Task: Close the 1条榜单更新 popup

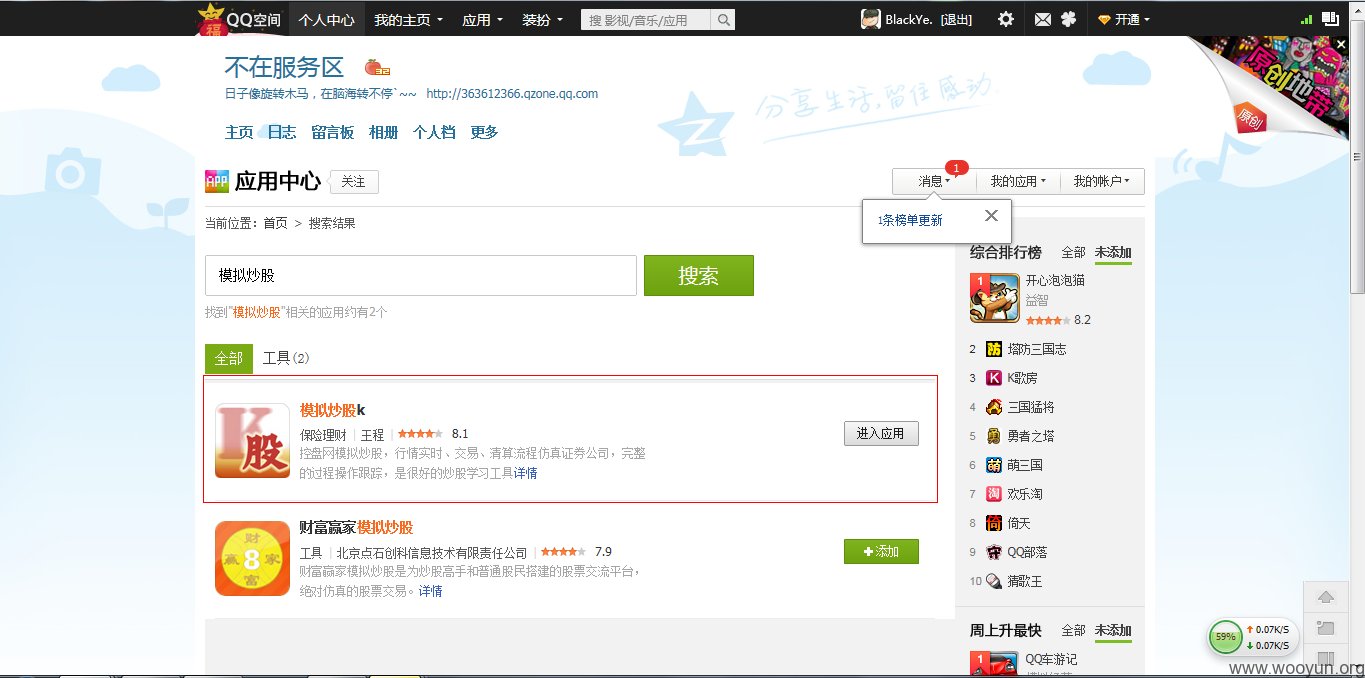Action: click(x=991, y=216)
